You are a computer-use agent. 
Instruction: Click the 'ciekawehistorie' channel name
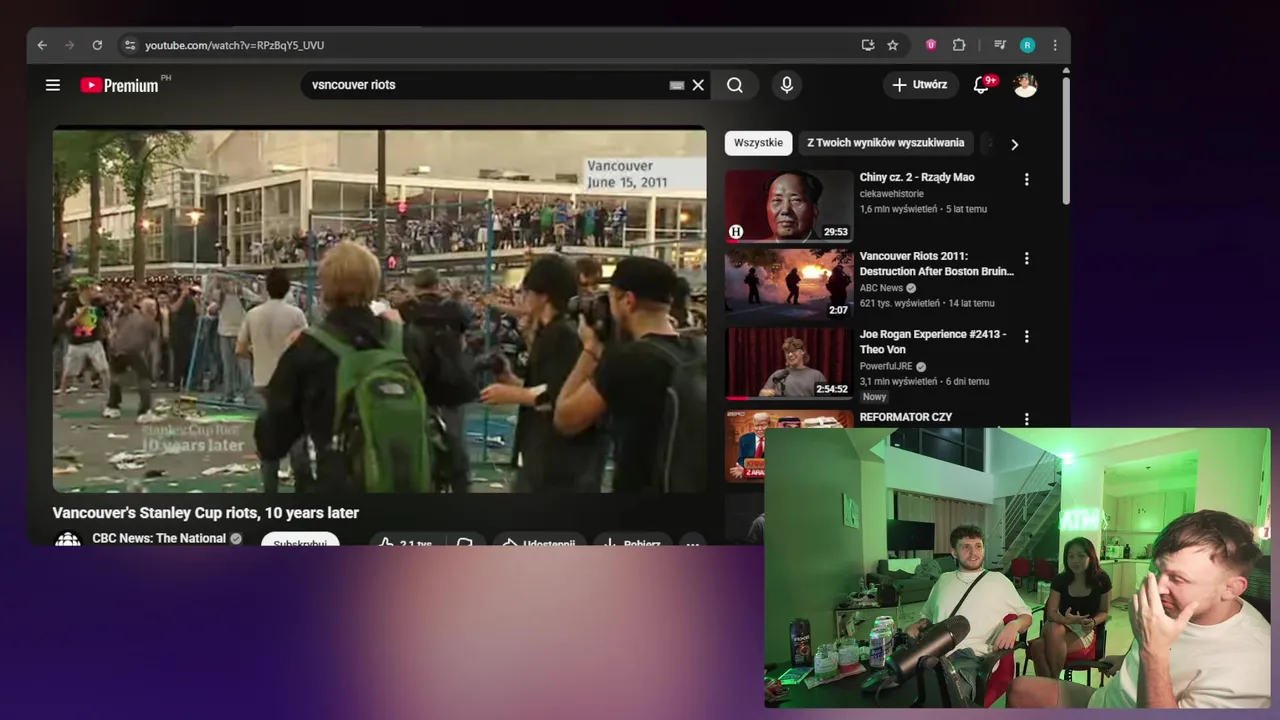pyautogui.click(x=892, y=194)
